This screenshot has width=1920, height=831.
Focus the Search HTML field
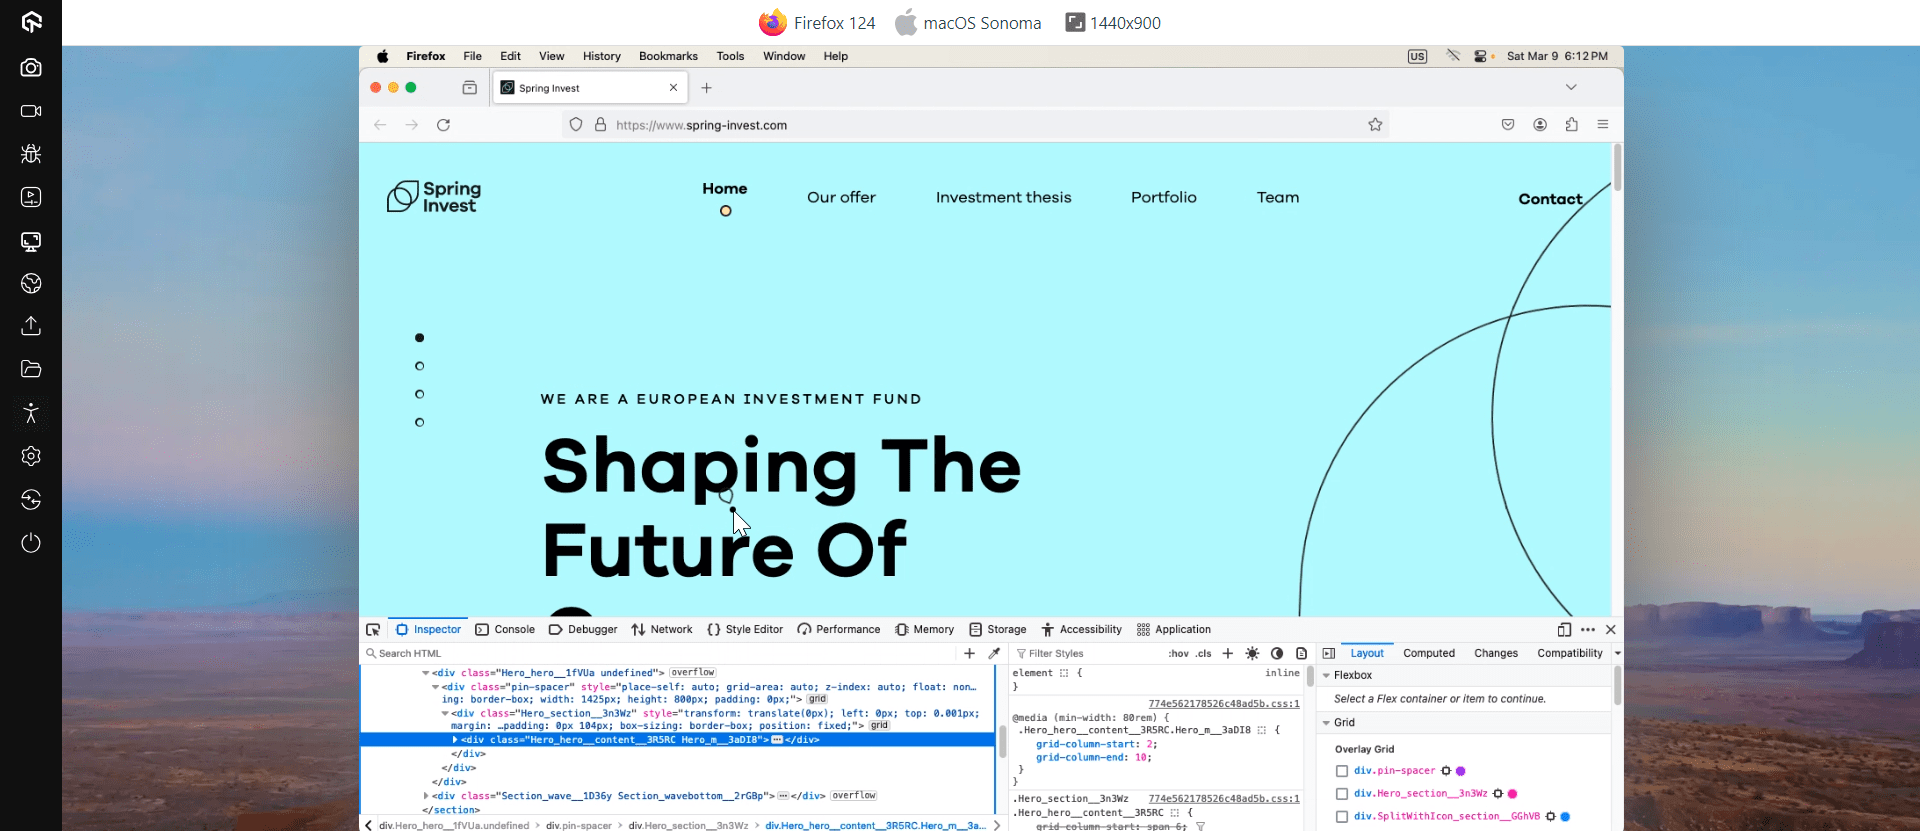click(660, 654)
